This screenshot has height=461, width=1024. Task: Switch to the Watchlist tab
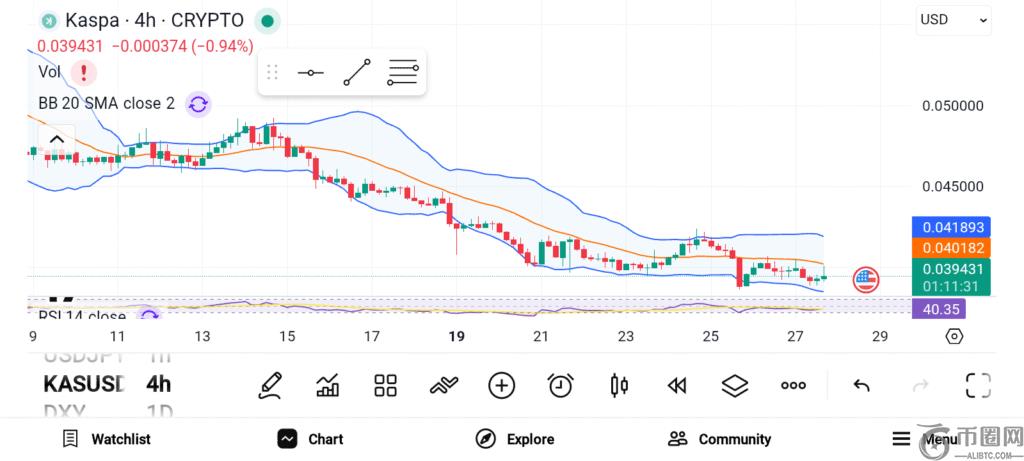(106, 439)
